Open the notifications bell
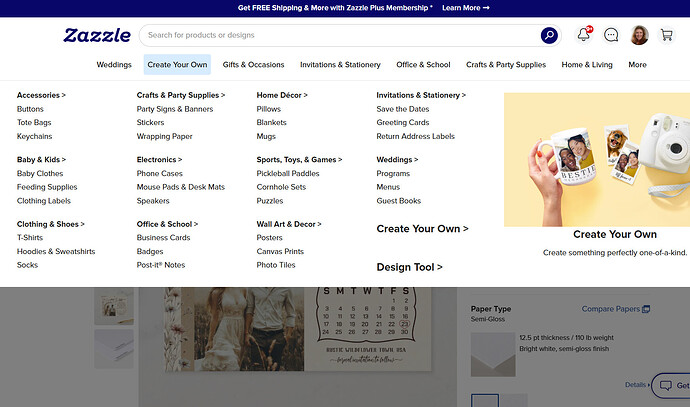The width and height of the screenshot is (690, 407). pyautogui.click(x=584, y=34)
